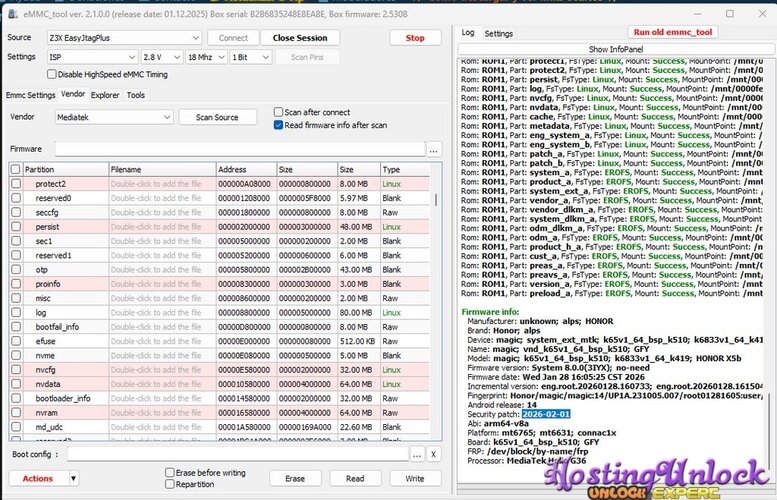Switch to Emmc Settings tab
Screen dimensions: 777x500
31,95
